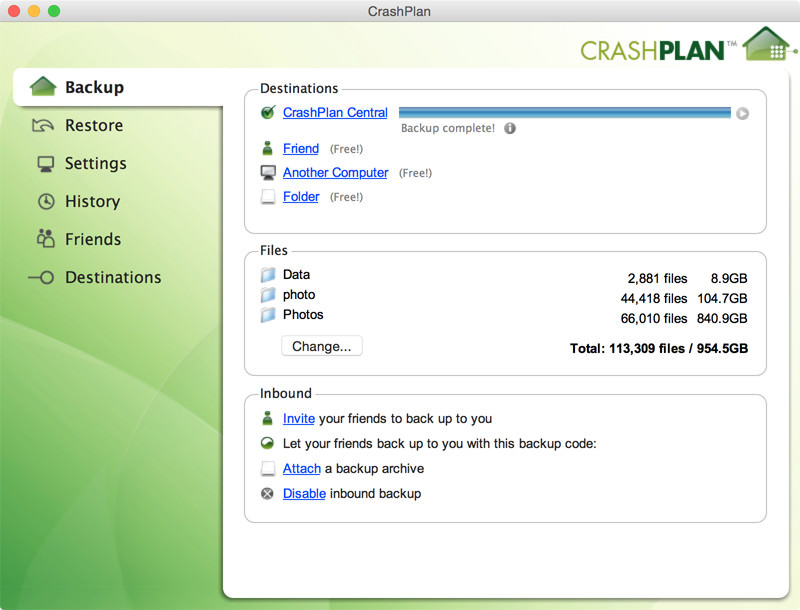
Task: Click the CrashPlan house logo
Action: pyautogui.click(x=768, y=44)
